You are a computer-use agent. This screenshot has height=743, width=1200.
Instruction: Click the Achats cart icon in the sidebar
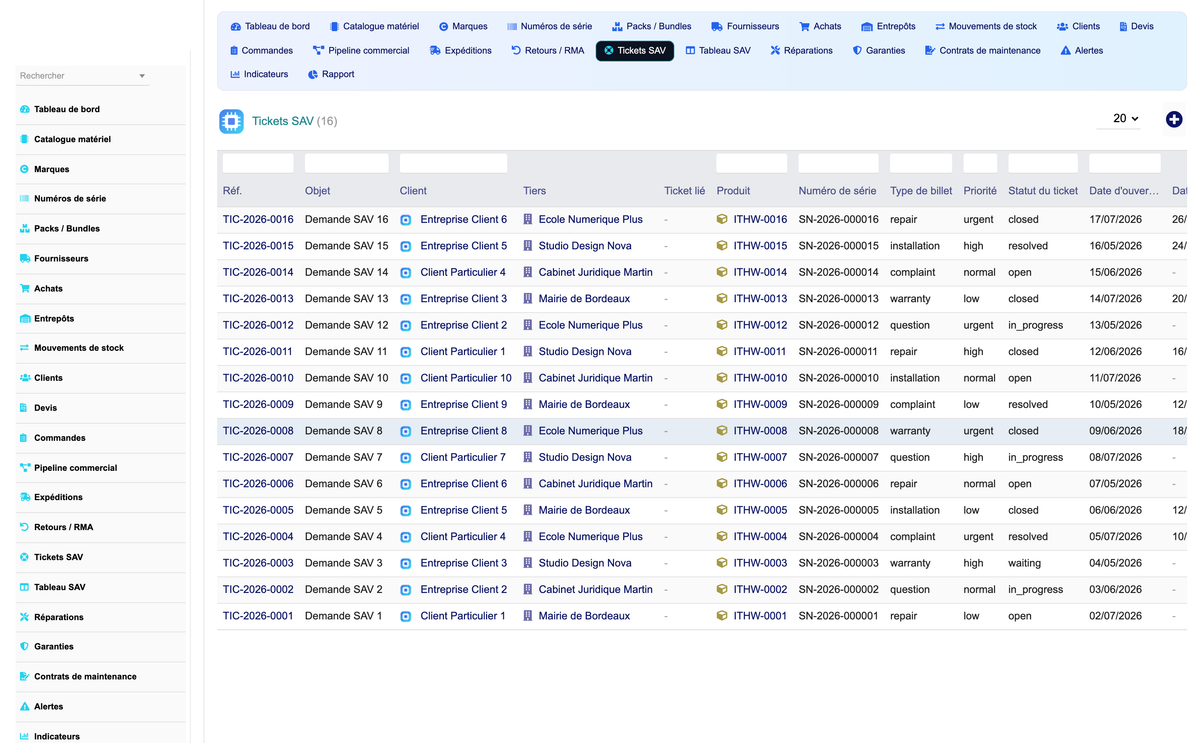[x=25, y=288]
